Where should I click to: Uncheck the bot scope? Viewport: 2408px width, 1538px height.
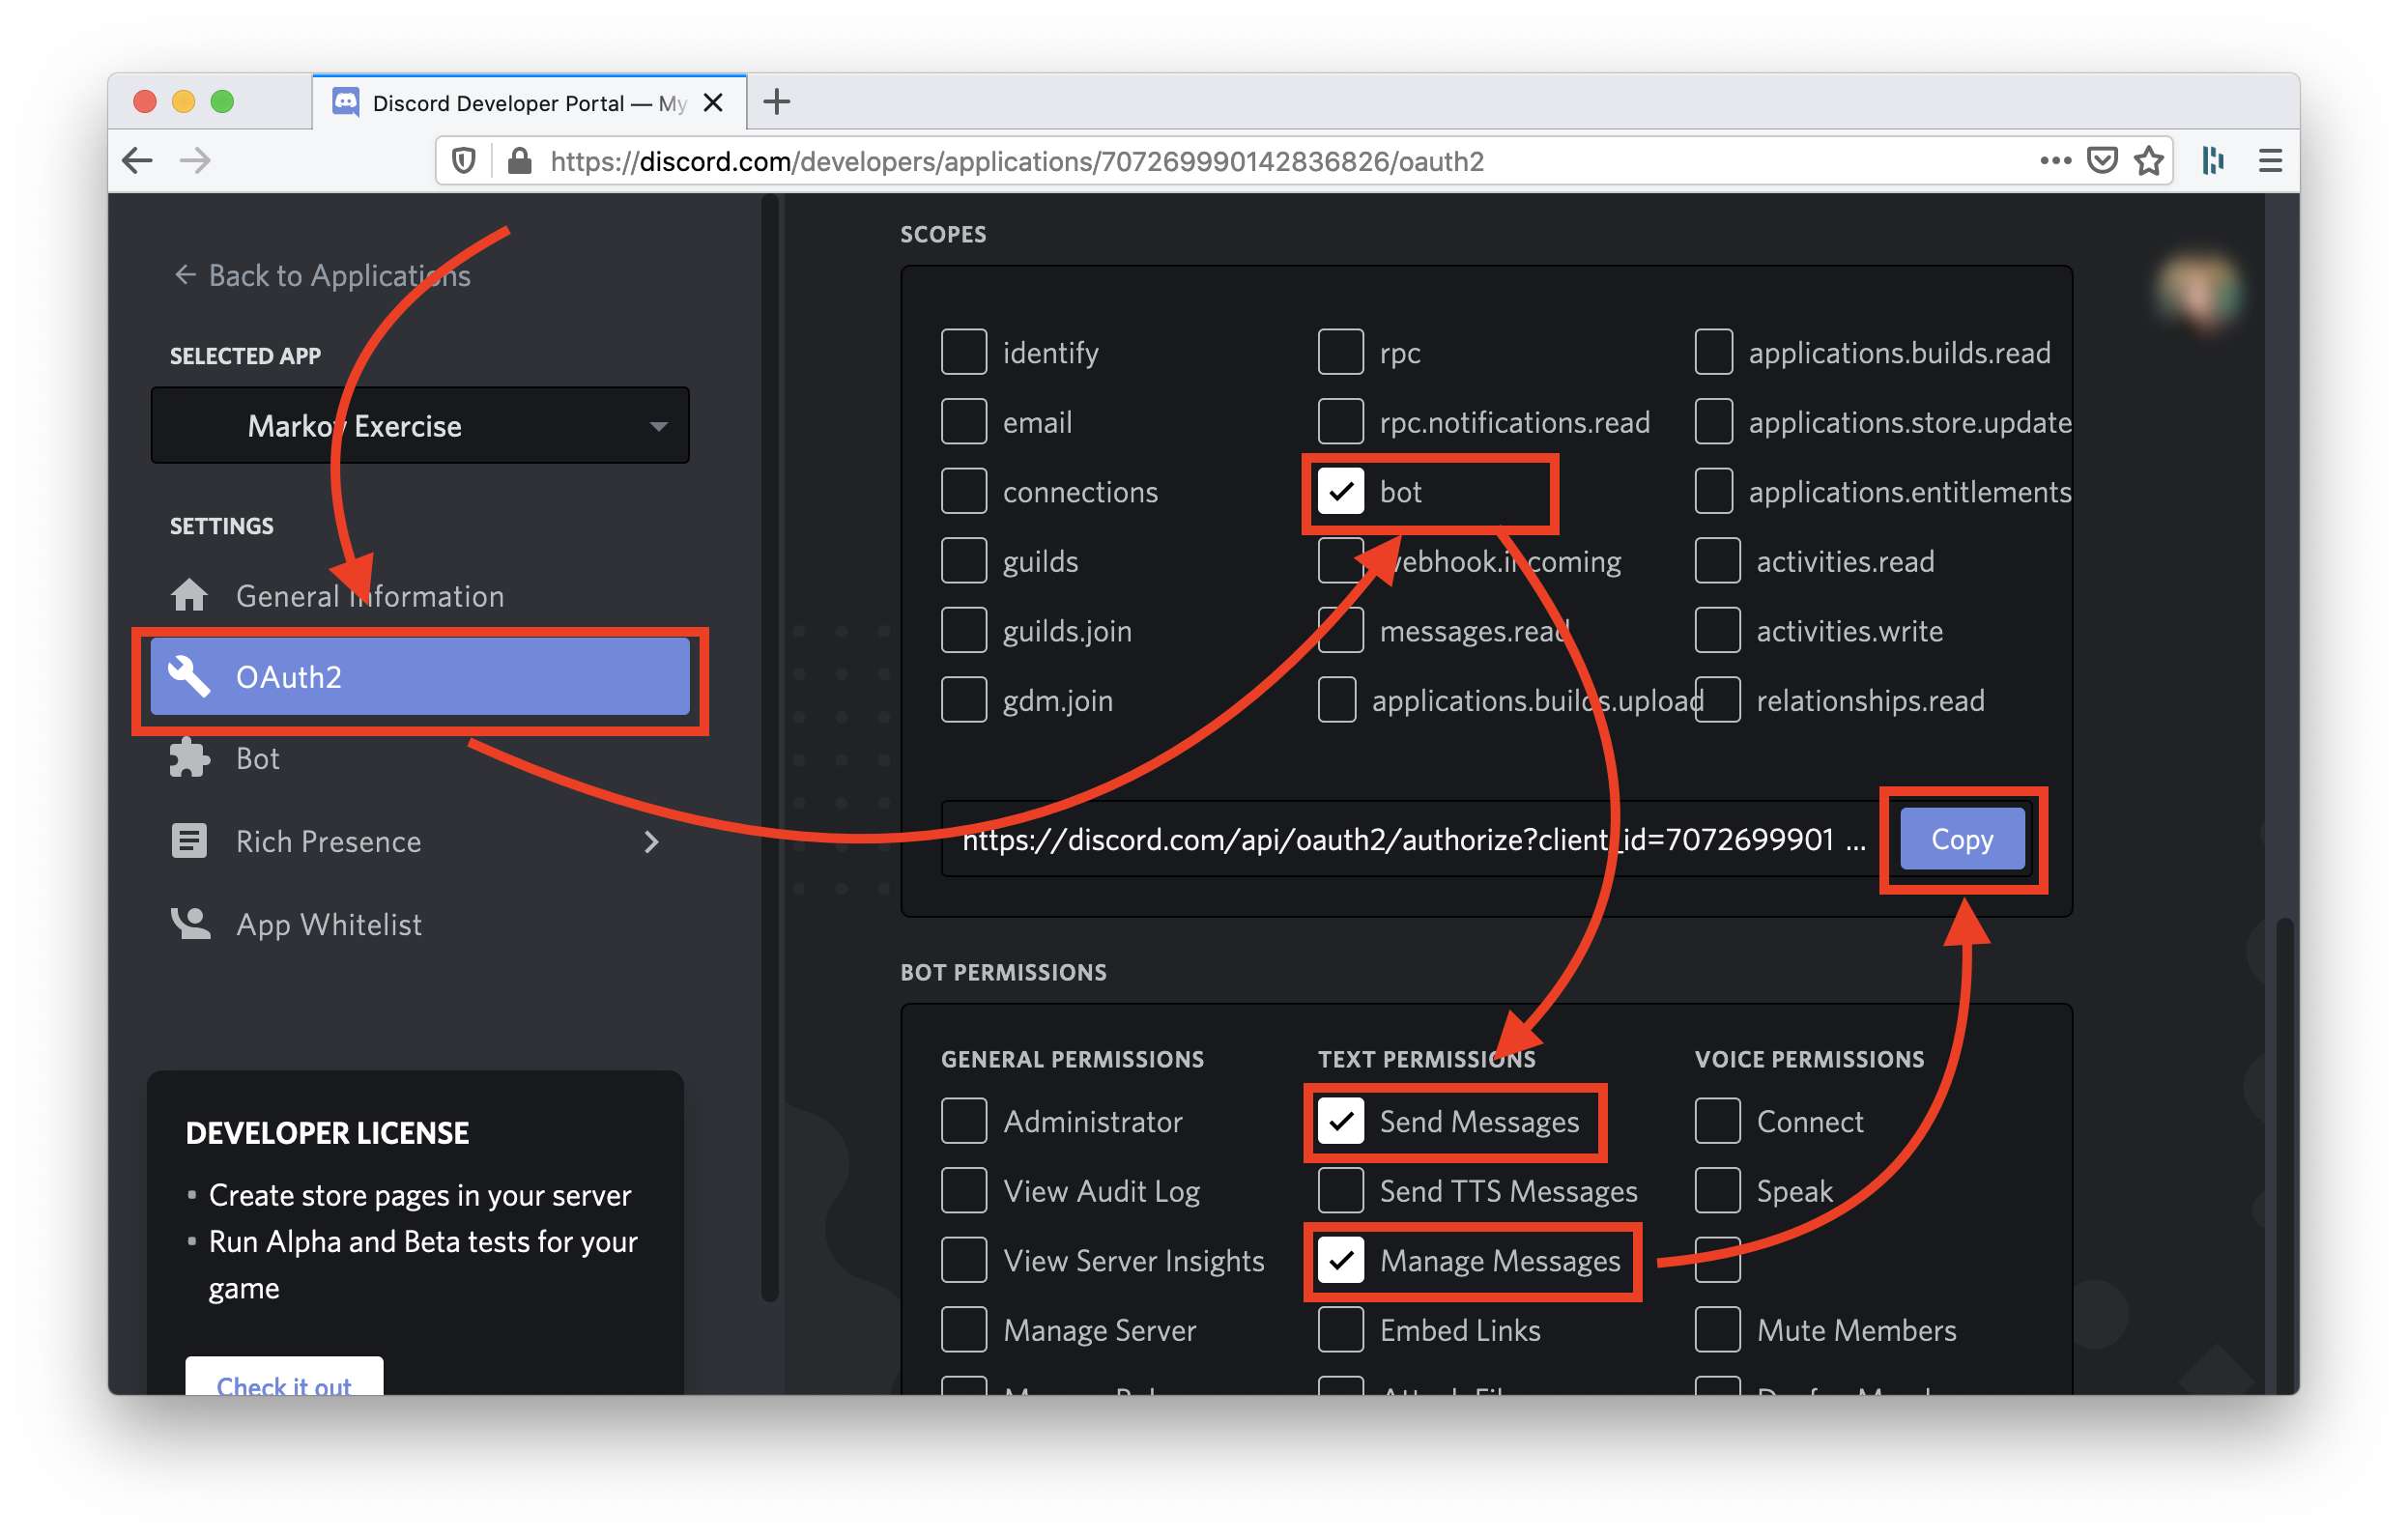click(1341, 492)
